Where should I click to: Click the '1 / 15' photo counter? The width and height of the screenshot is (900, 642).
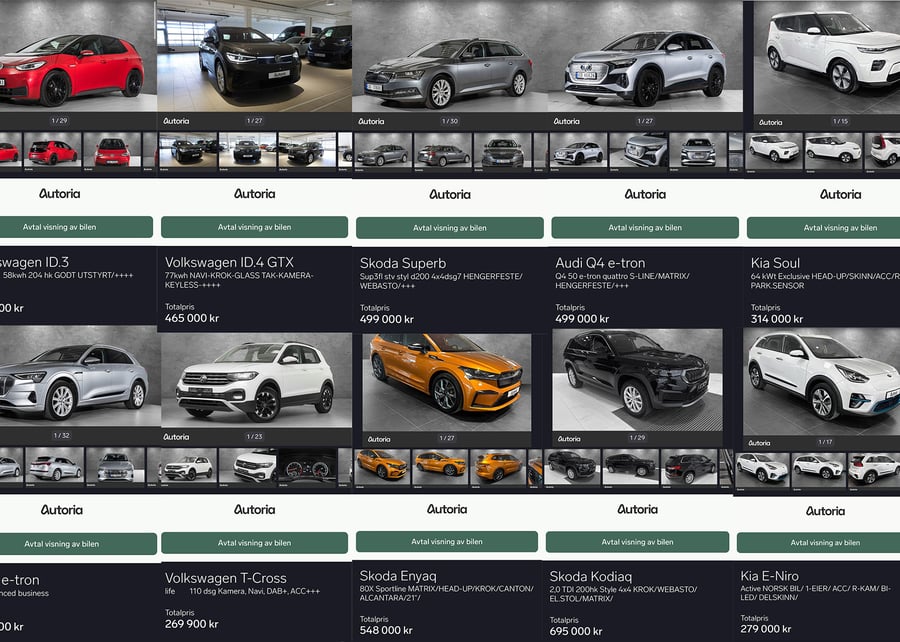[x=840, y=122]
